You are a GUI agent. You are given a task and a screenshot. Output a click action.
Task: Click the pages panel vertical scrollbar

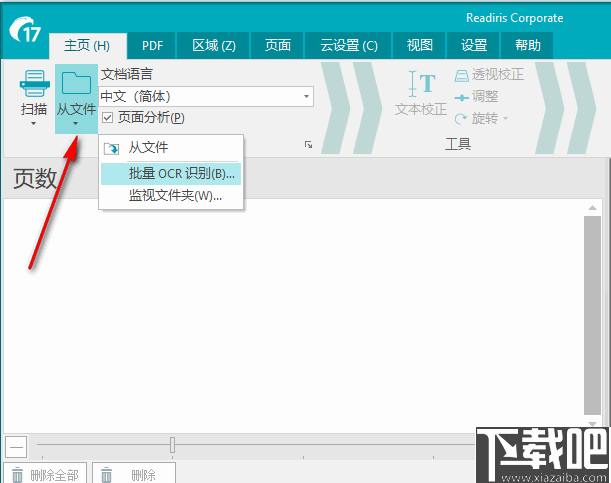coord(592,316)
